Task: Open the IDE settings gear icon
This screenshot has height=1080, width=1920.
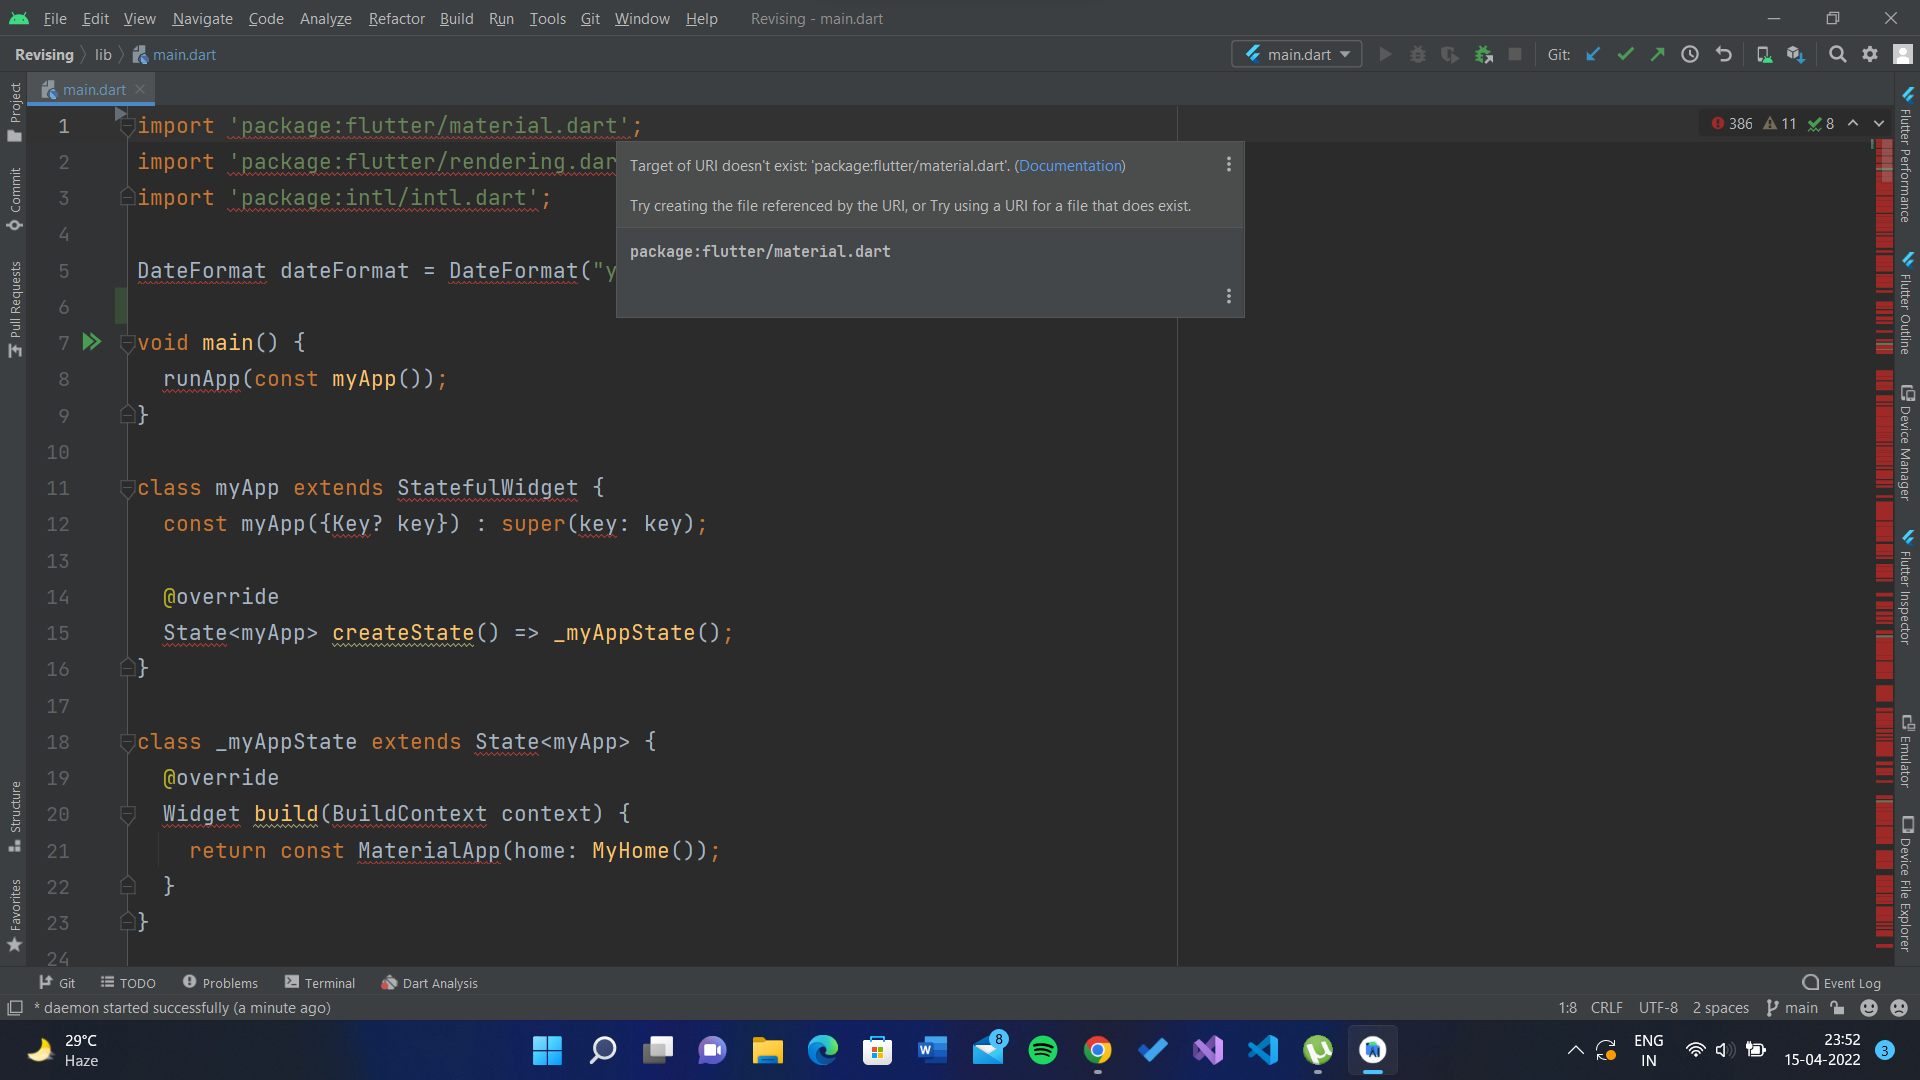Action: 1870,54
